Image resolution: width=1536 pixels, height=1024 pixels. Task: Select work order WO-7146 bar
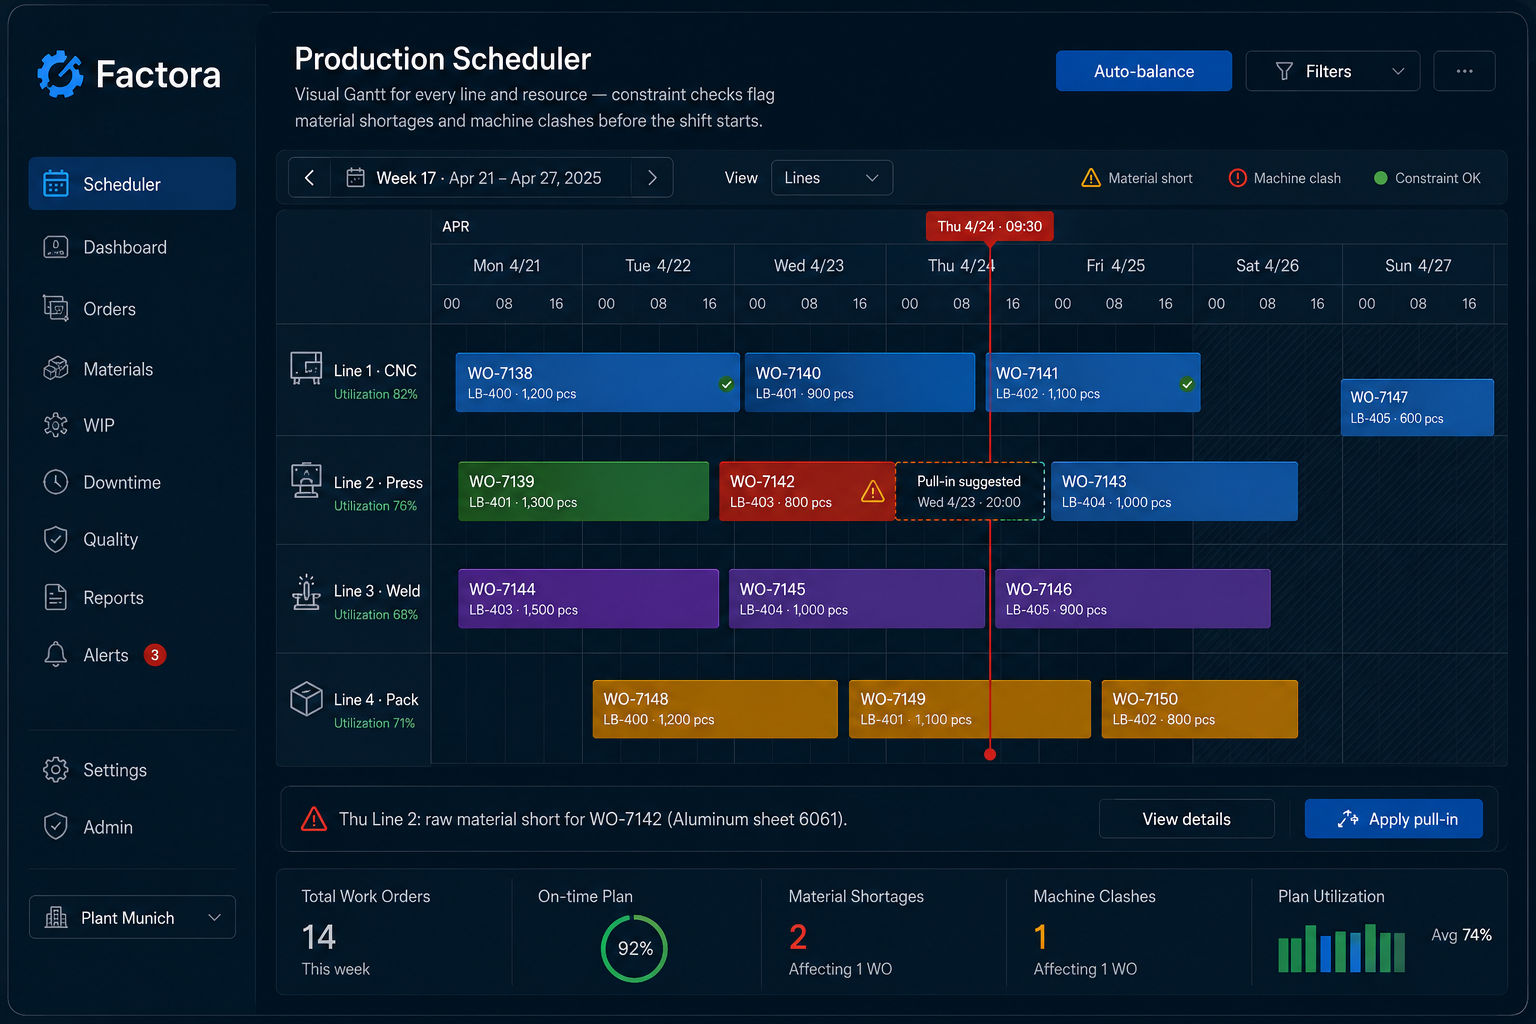(x=1133, y=598)
